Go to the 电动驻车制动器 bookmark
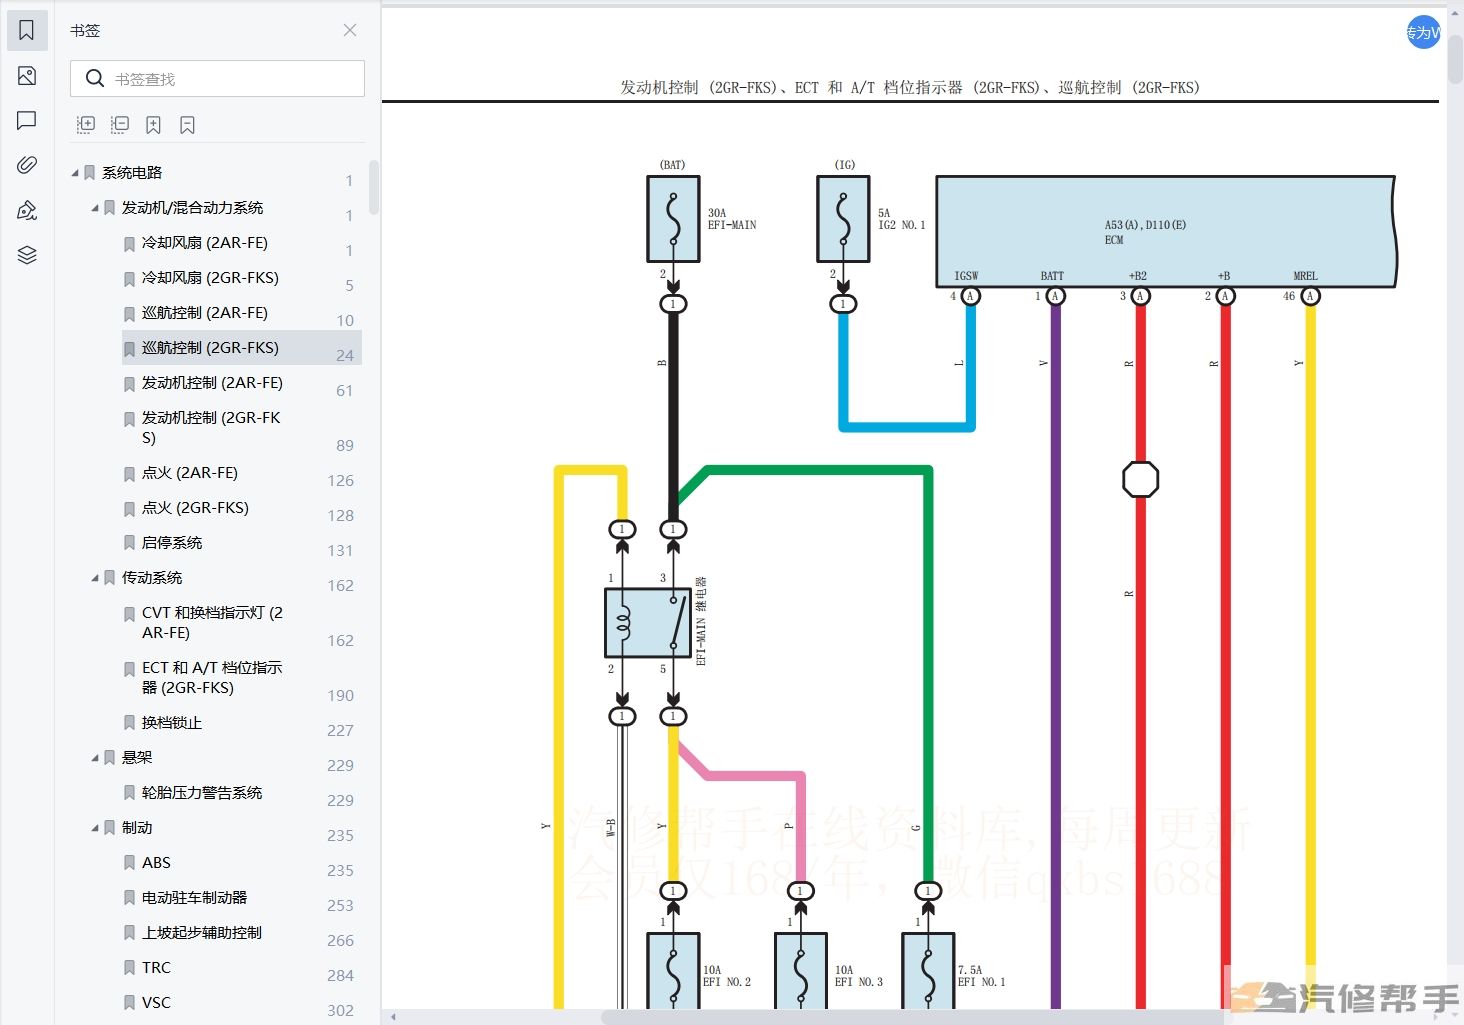Viewport: 1464px width, 1025px height. pos(194,898)
